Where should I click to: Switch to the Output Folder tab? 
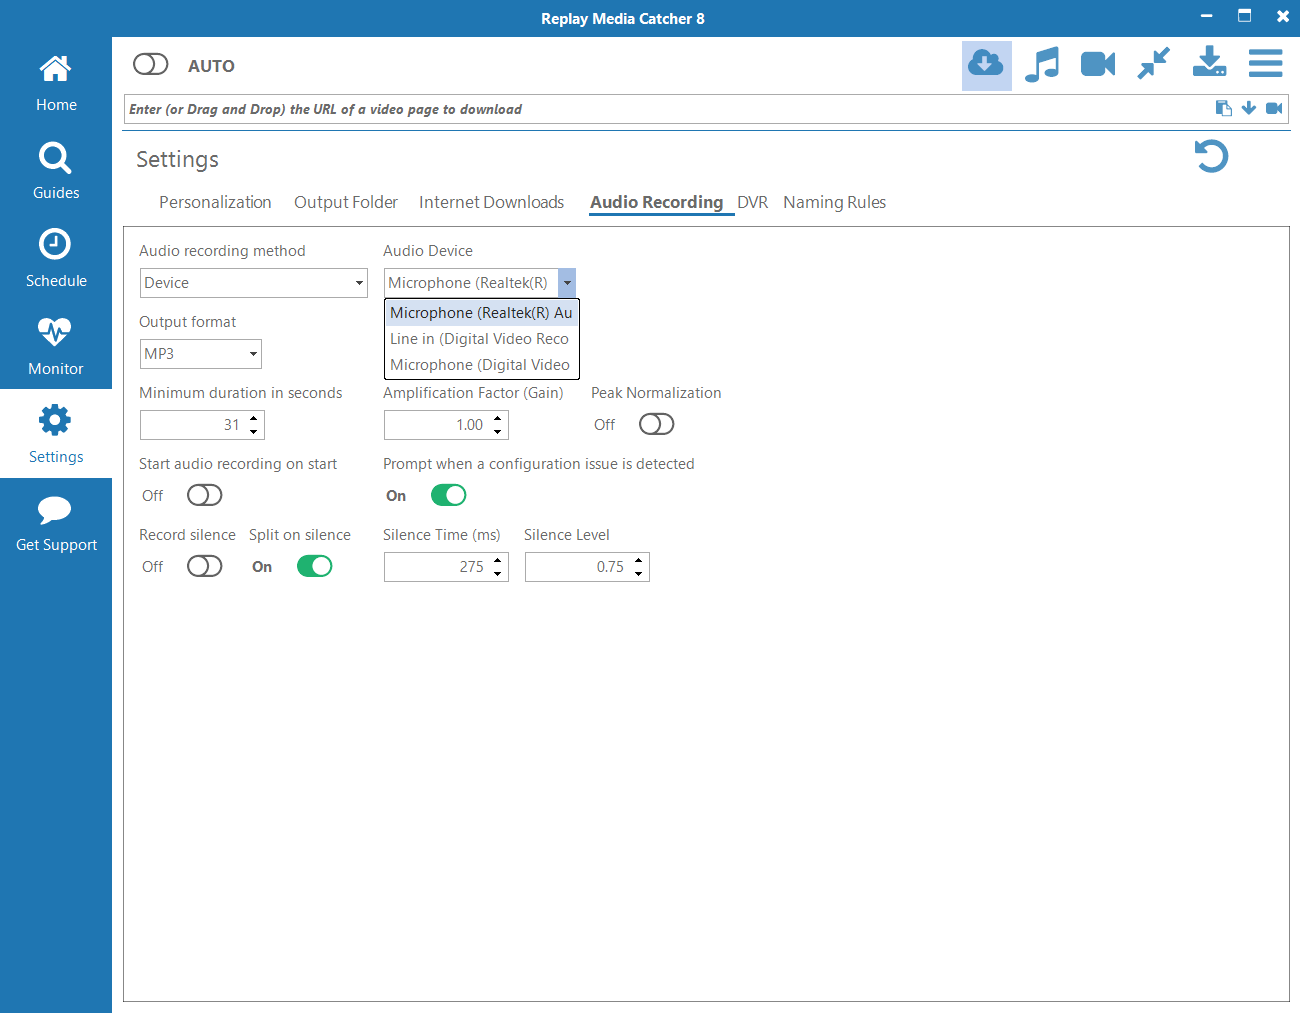tap(346, 202)
